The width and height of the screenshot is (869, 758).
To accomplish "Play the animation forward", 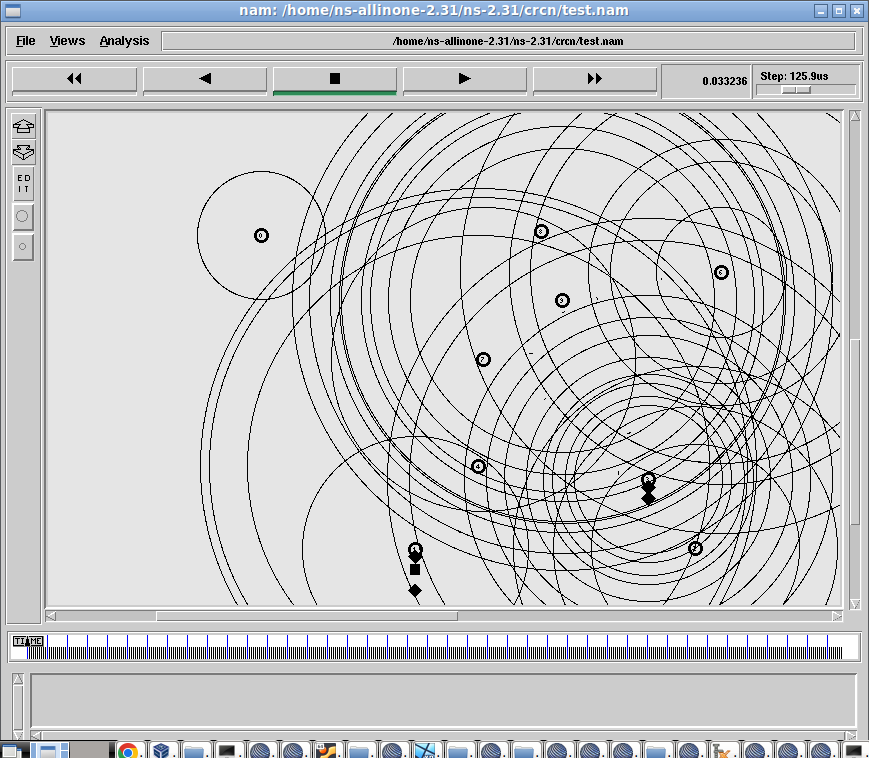I will click(464, 79).
